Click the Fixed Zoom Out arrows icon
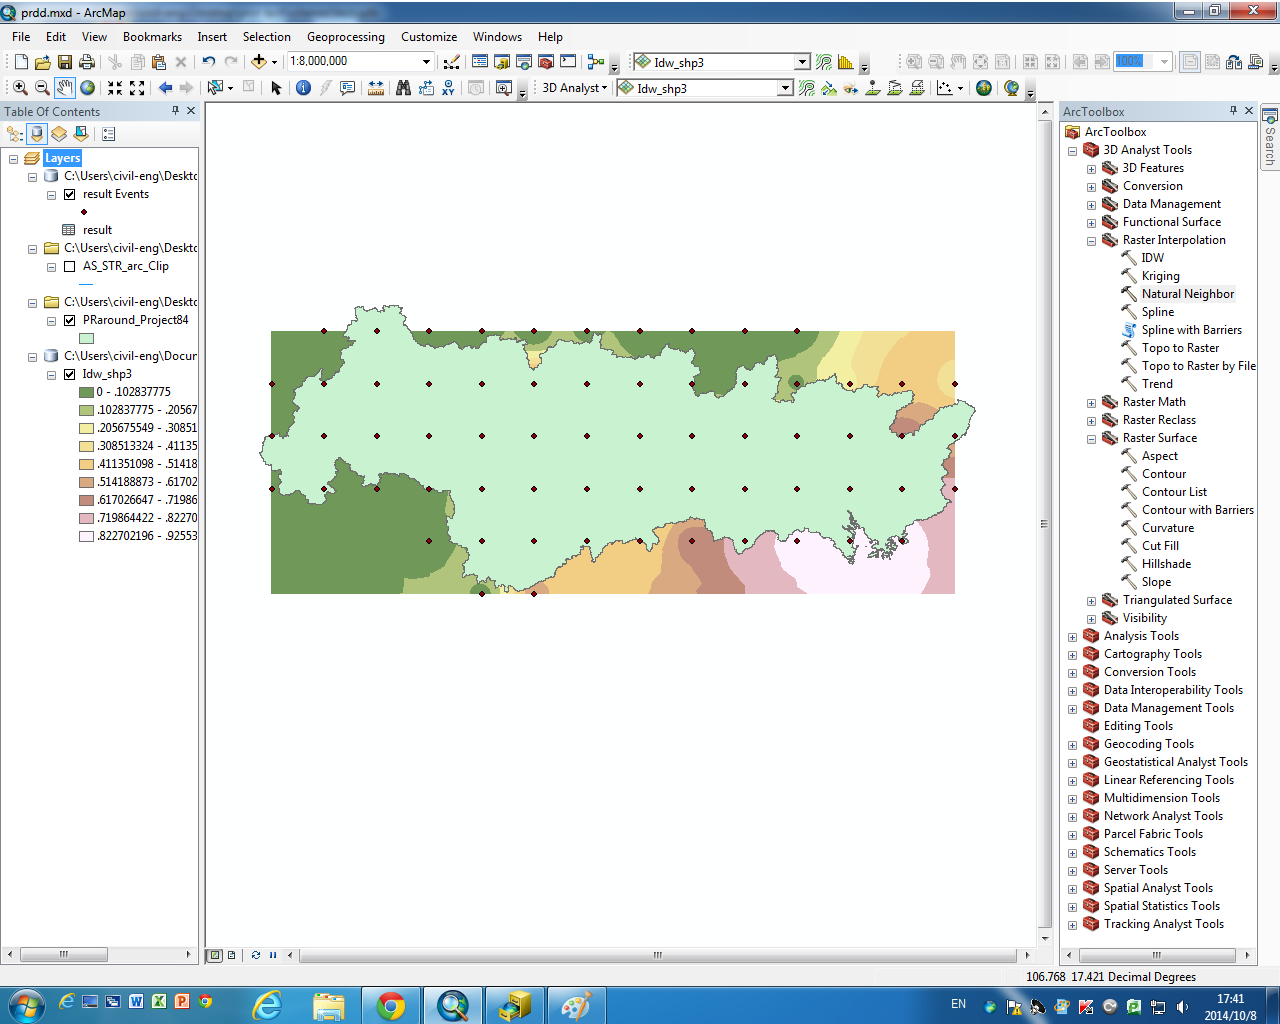Screen dimensions: 1280x1024 [137, 88]
